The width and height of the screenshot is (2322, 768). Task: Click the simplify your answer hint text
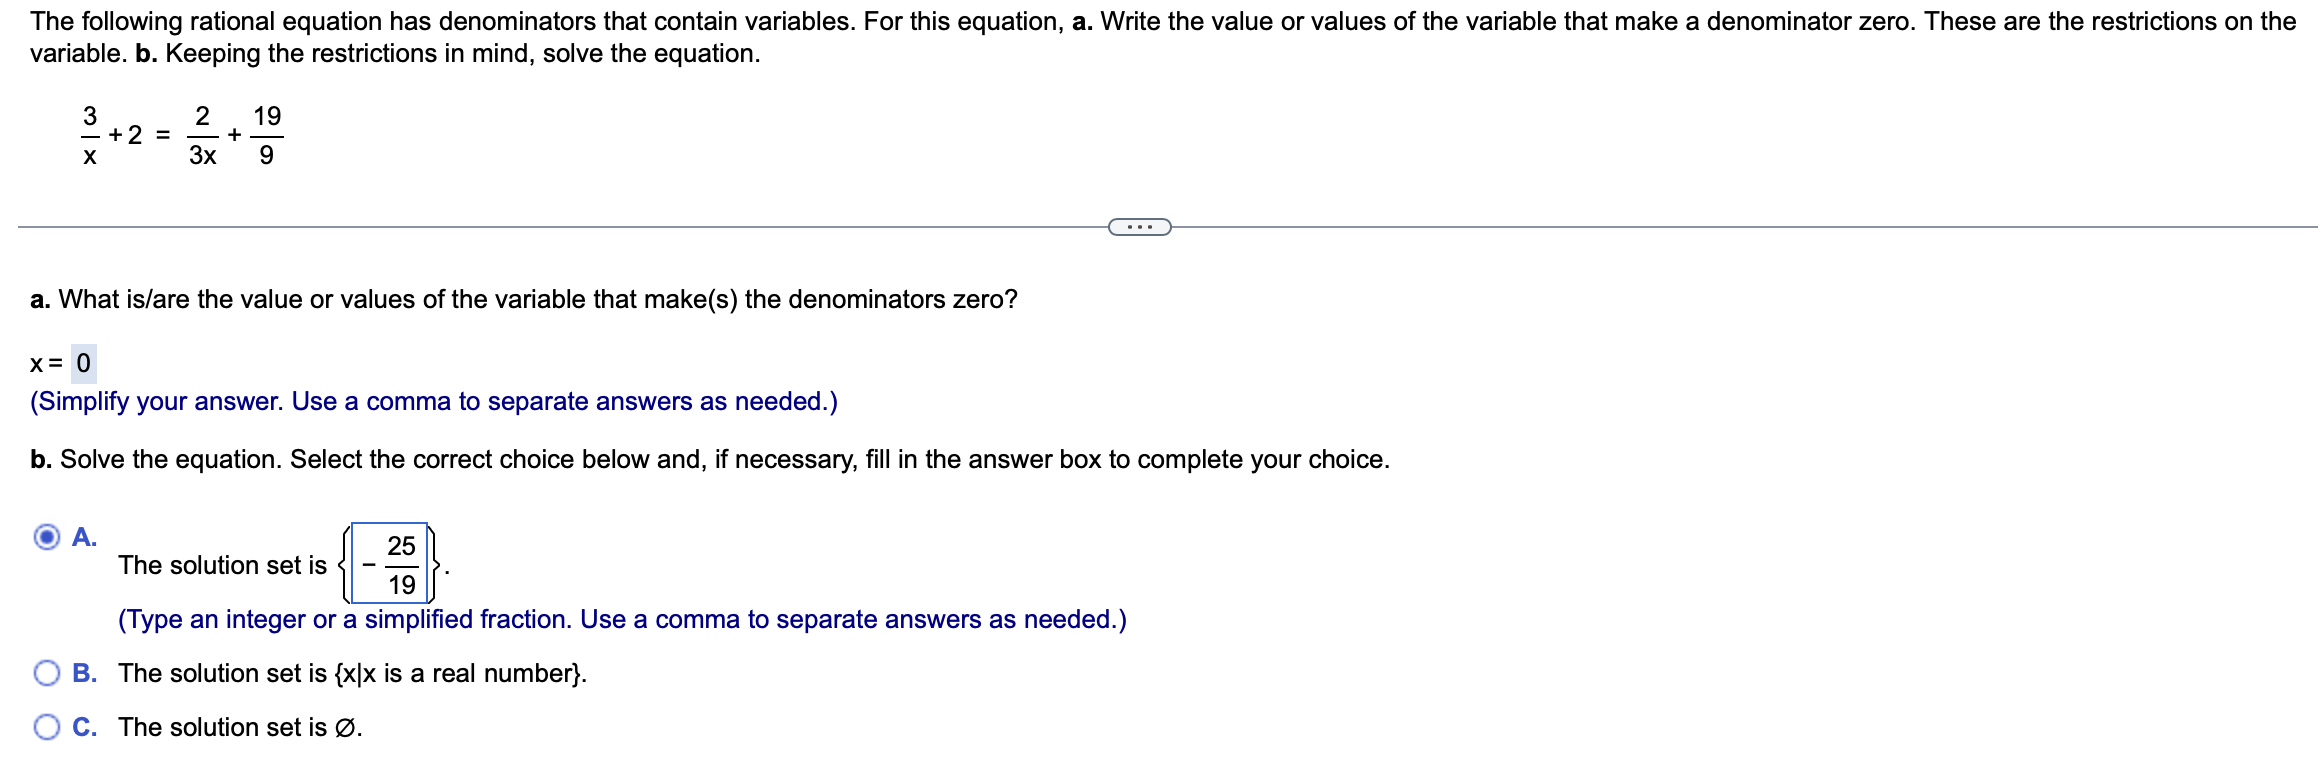(430, 400)
